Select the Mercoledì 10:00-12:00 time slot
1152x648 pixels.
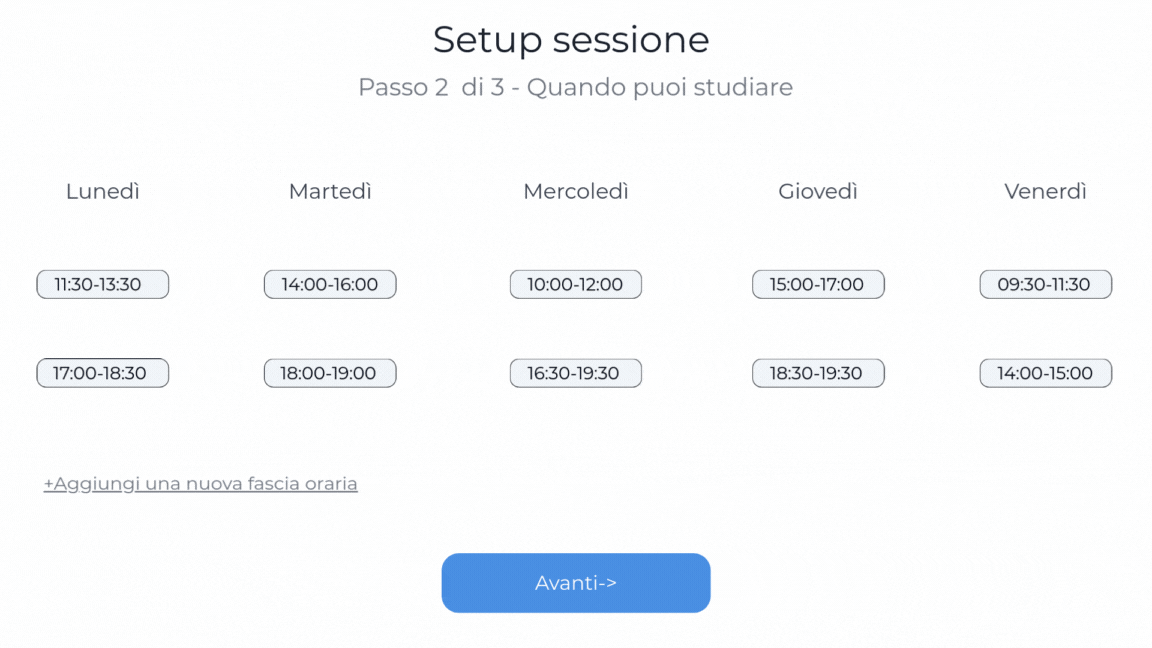[575, 284]
